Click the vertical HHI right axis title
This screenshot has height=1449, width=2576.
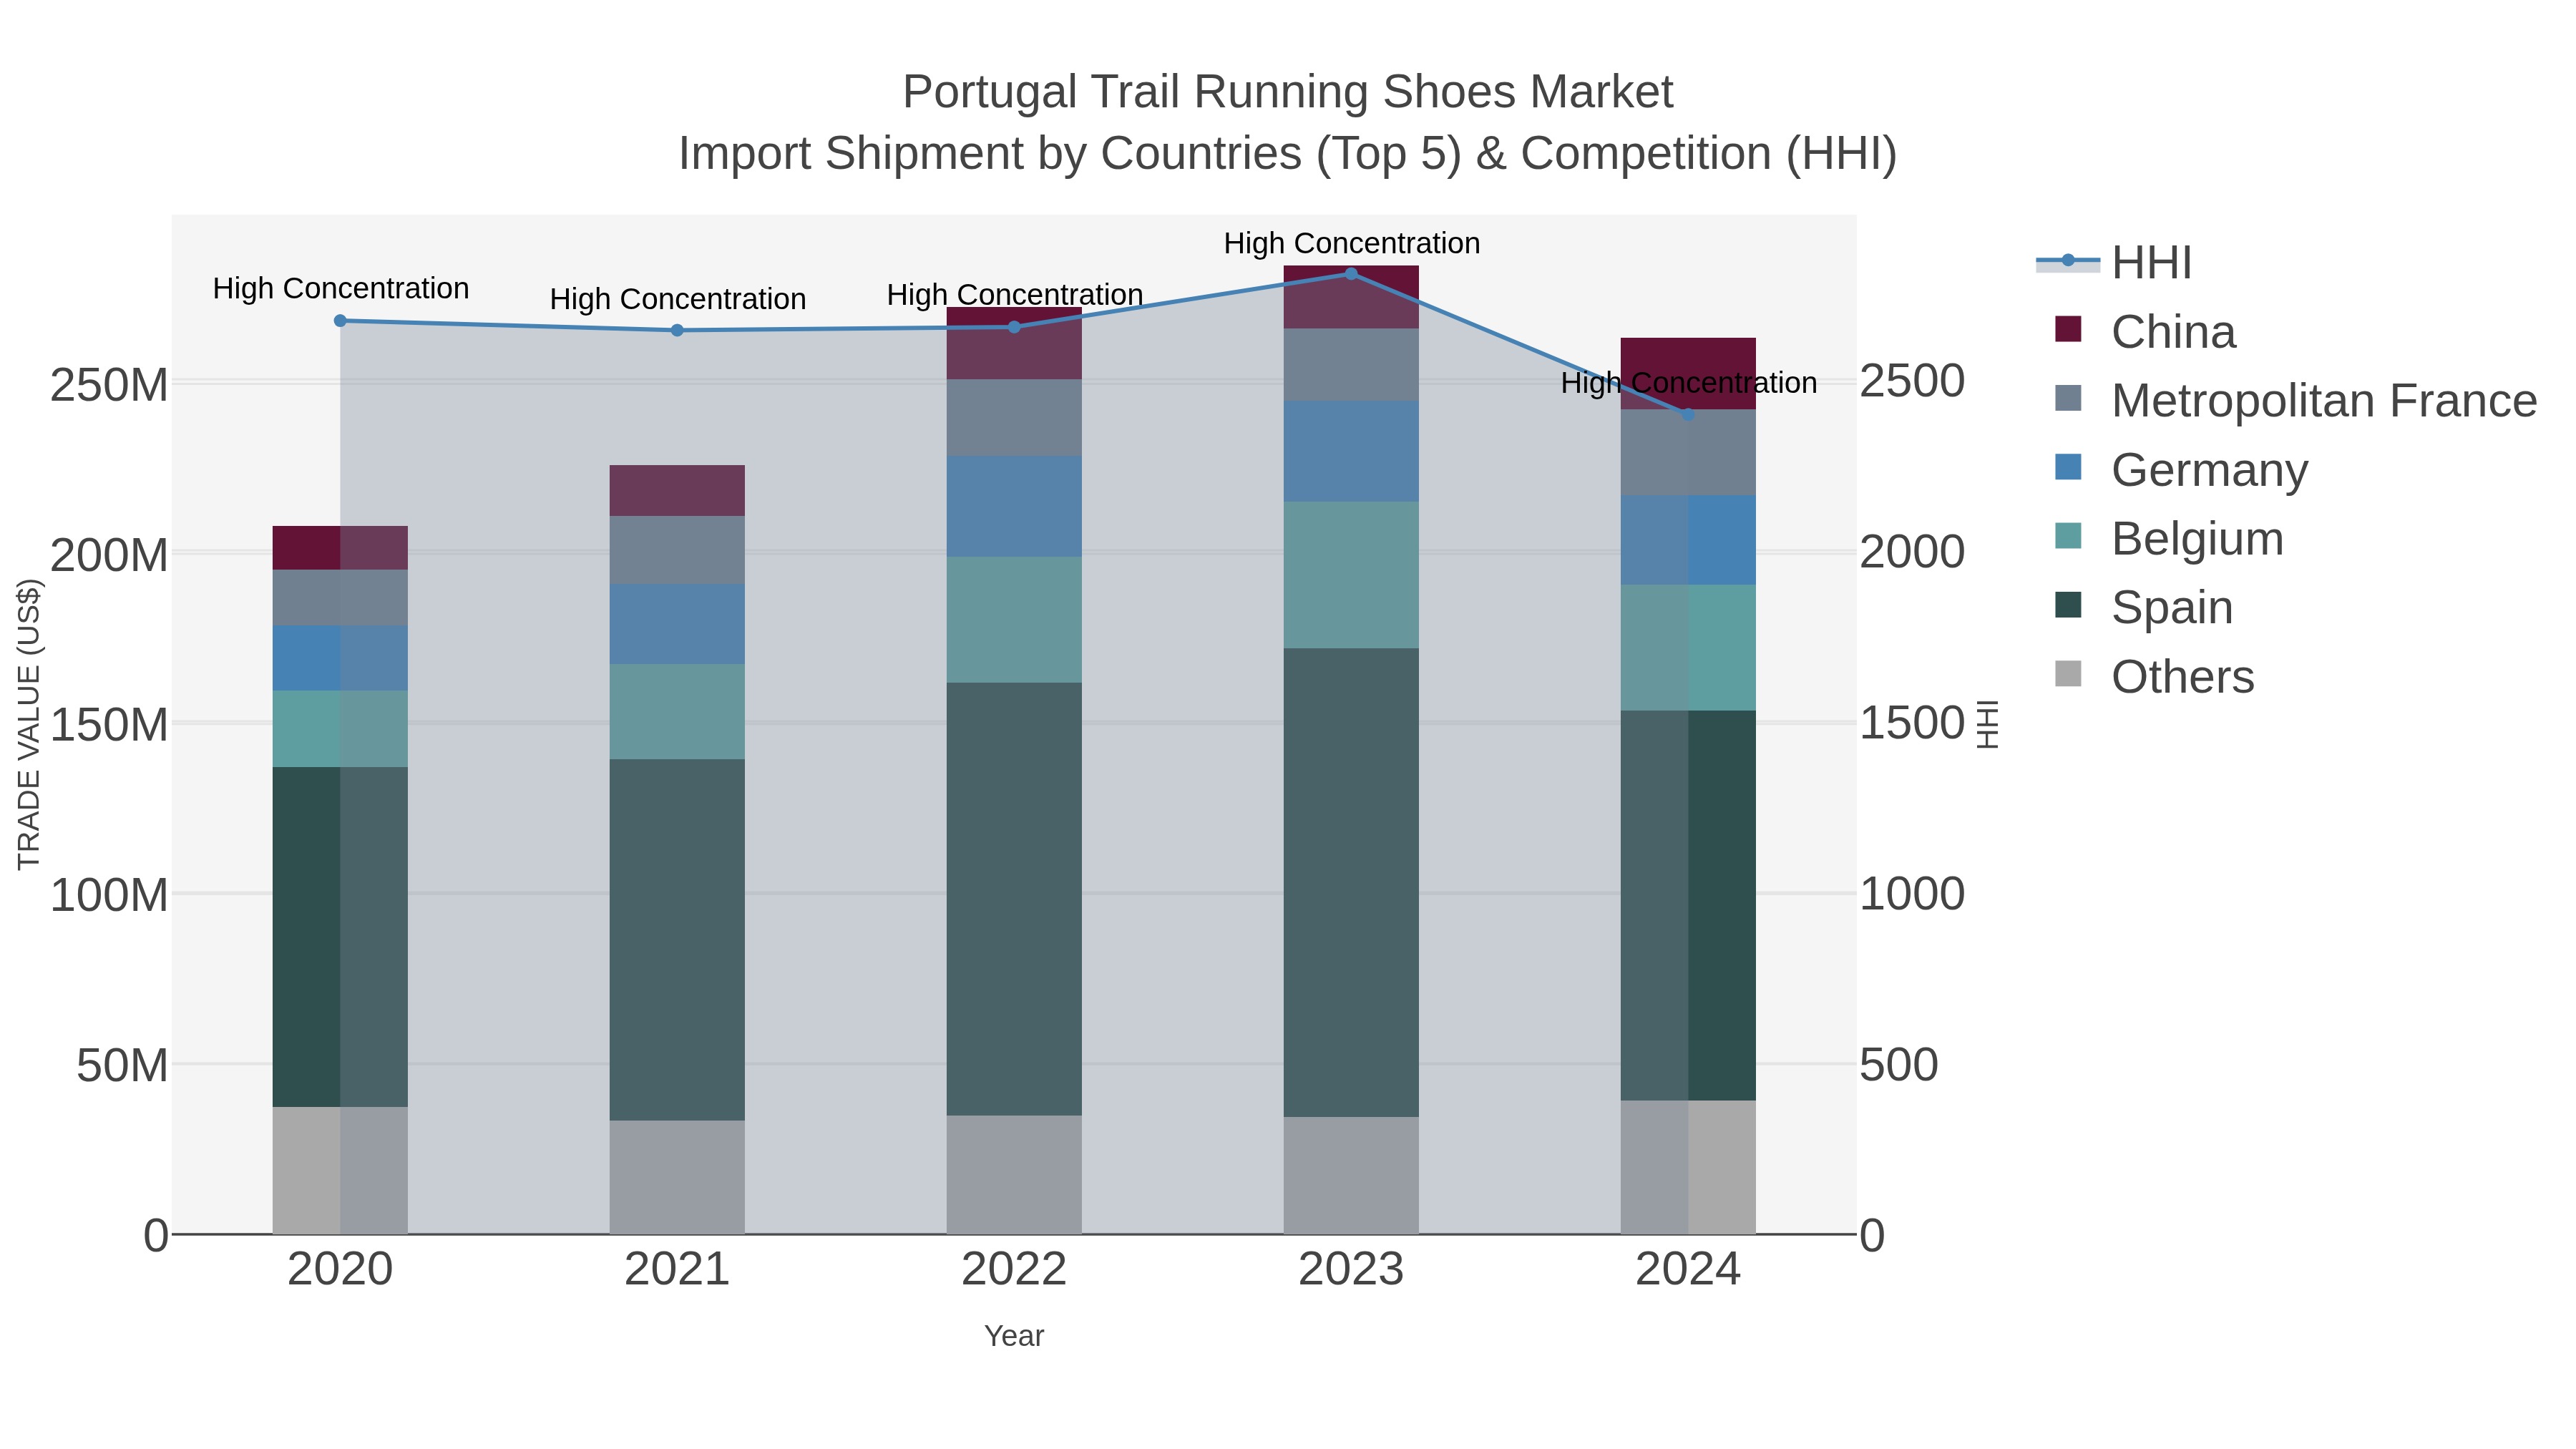(x=1988, y=724)
